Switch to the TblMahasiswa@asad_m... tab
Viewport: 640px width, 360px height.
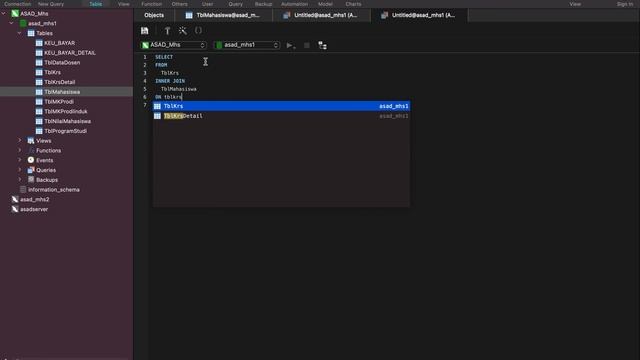223,15
